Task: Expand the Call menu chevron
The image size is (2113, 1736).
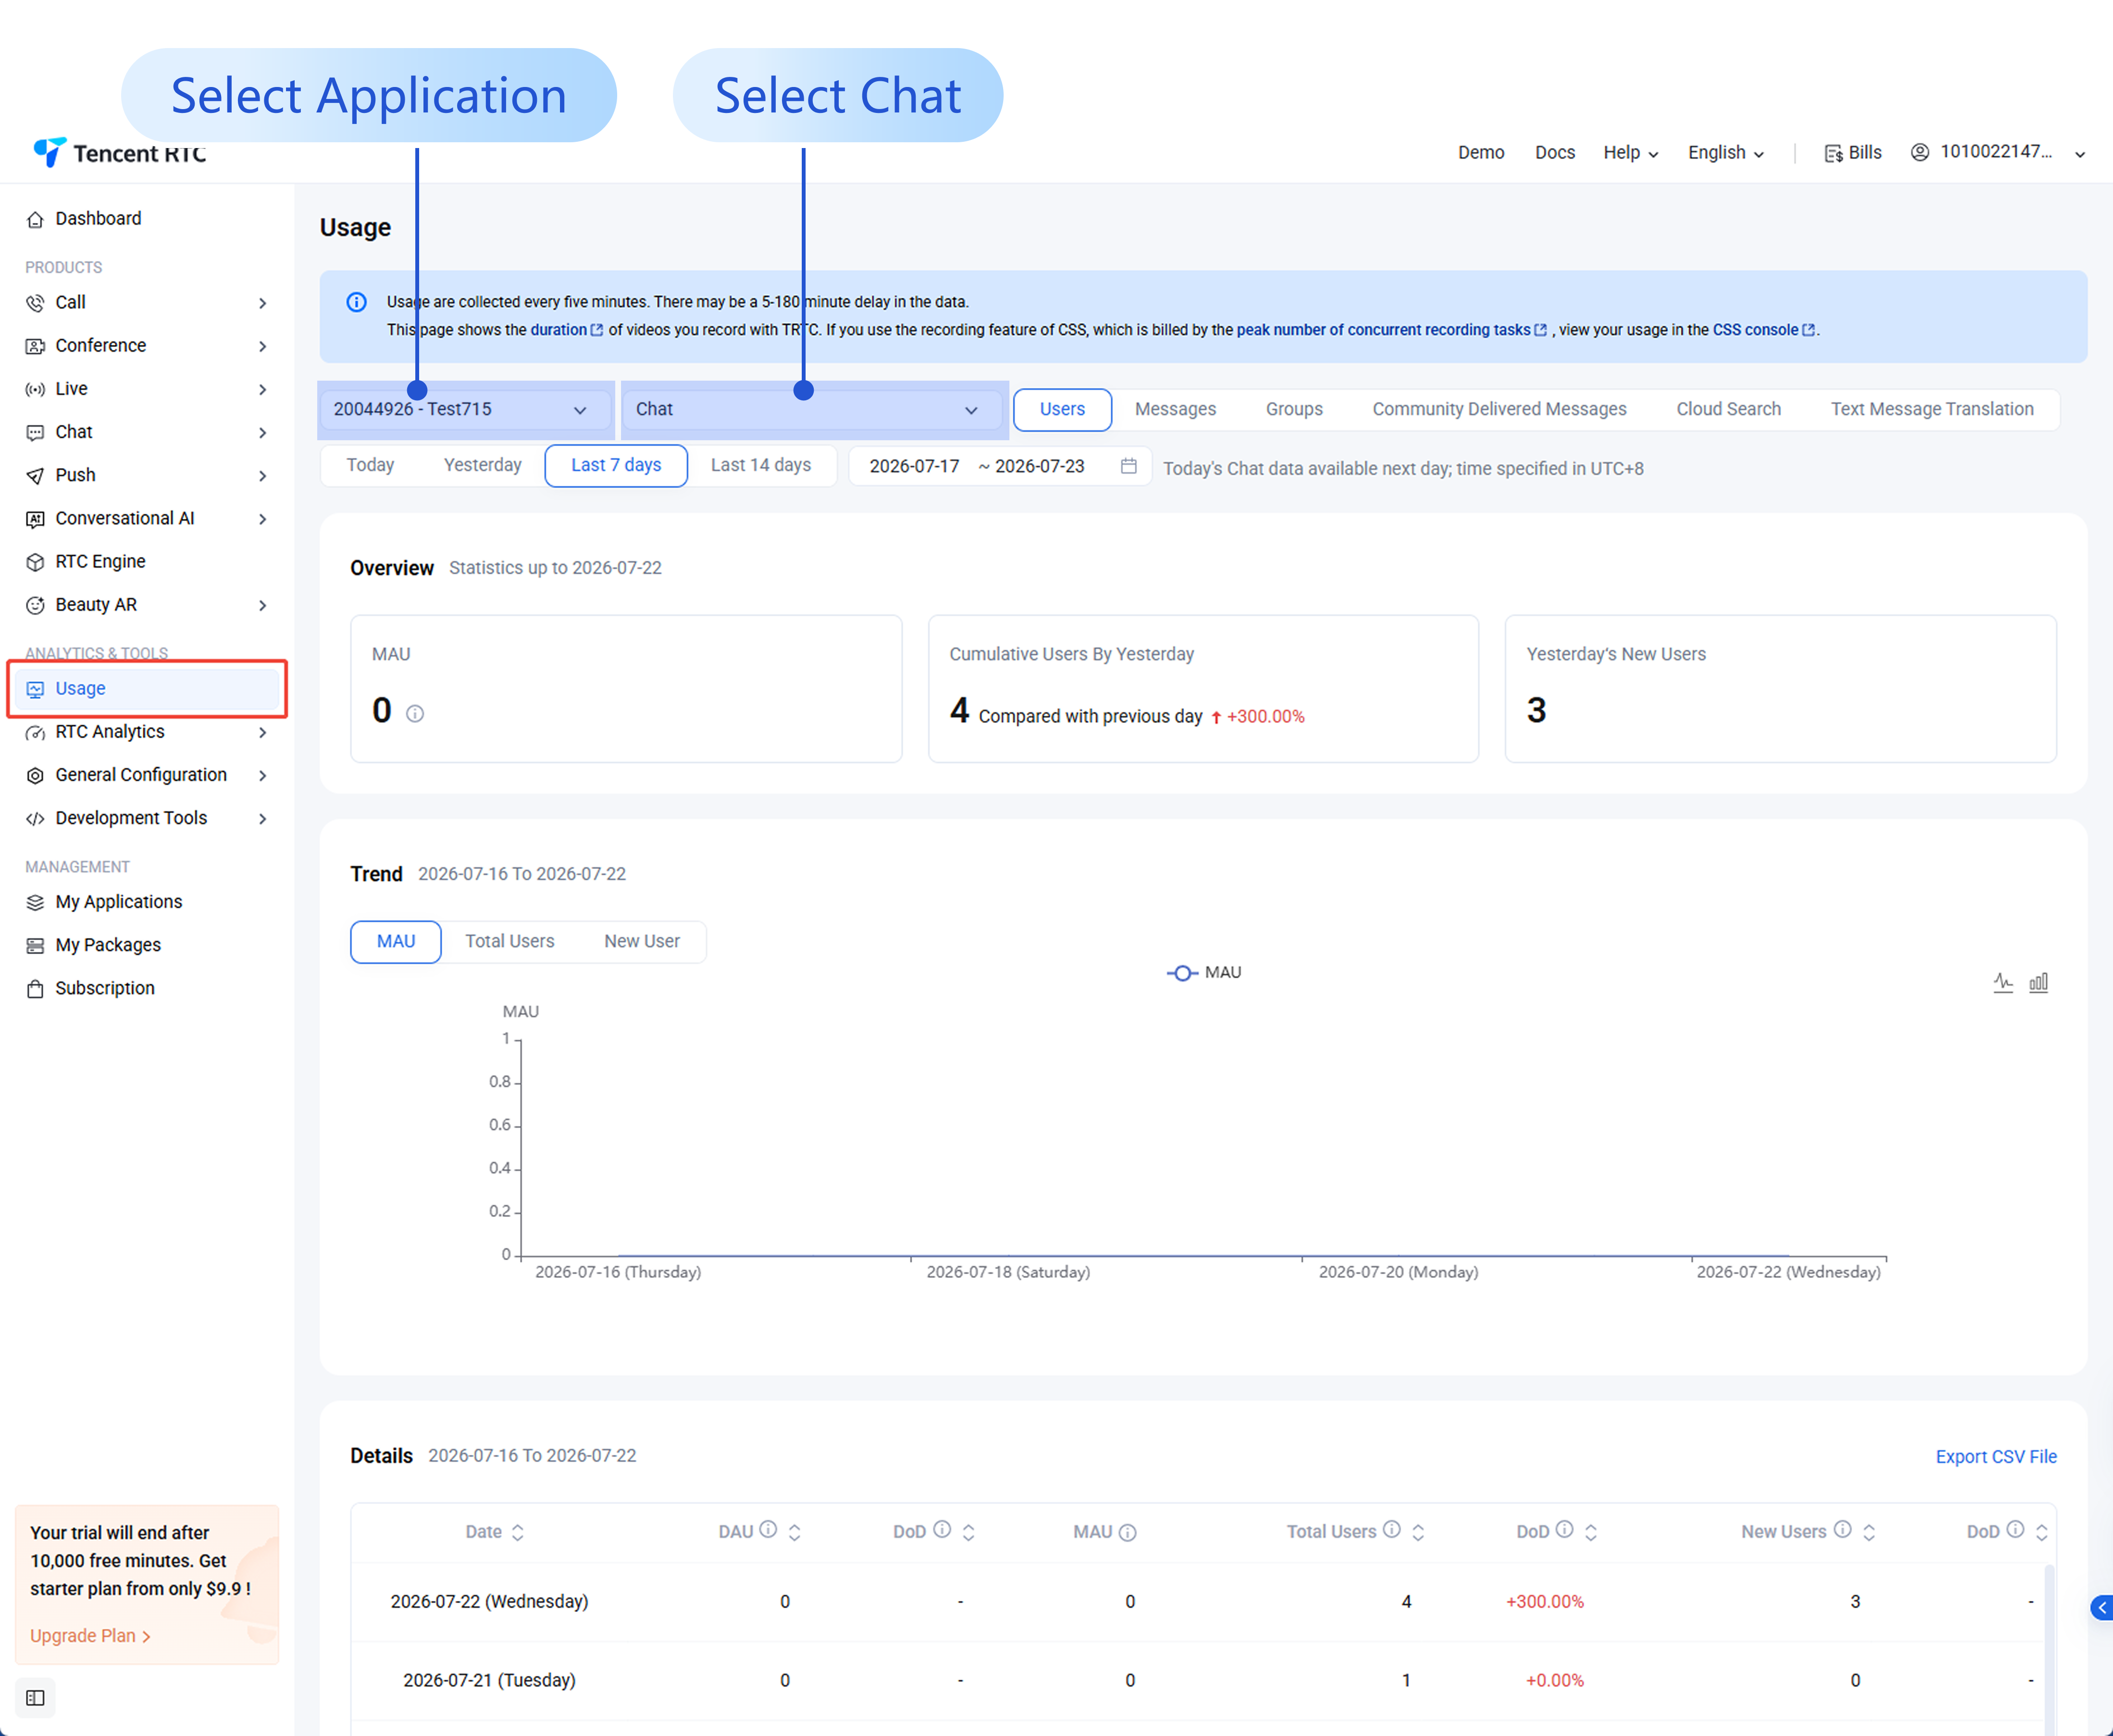Action: [262, 303]
